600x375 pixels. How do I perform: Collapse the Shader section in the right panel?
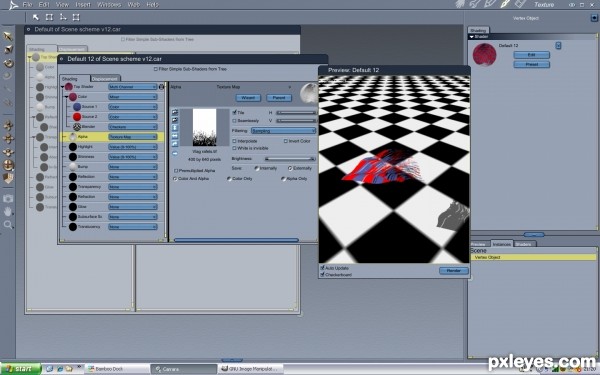pos(472,37)
